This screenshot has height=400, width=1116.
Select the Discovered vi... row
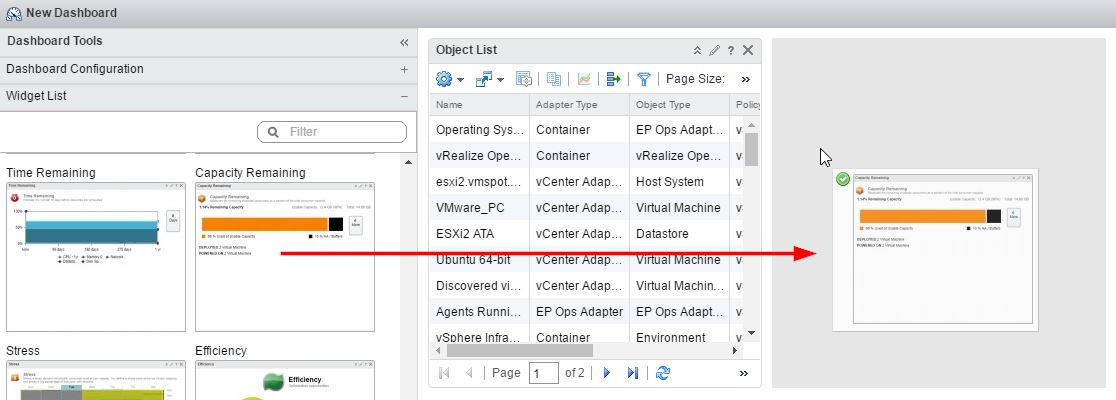(586, 285)
